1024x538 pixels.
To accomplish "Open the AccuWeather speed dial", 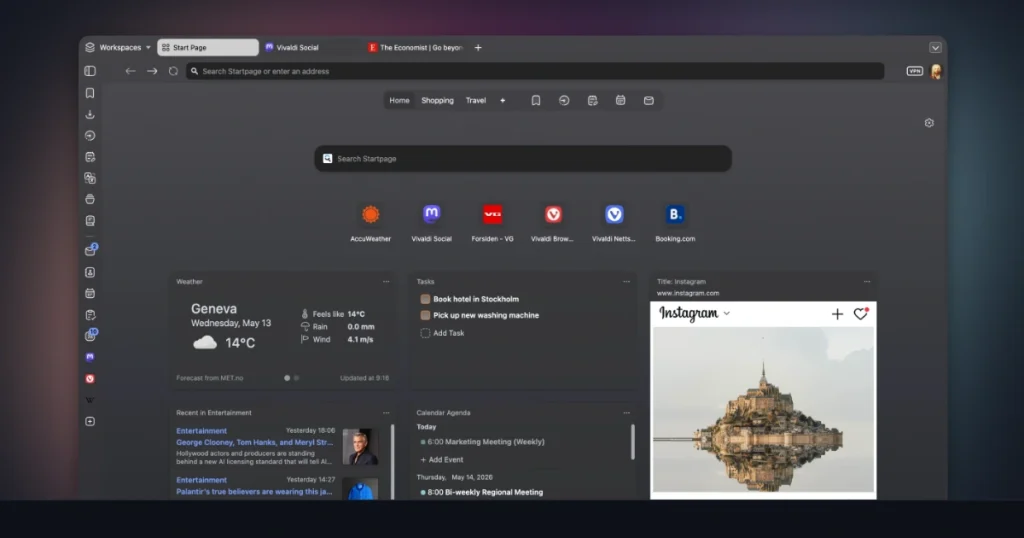I will click(x=370, y=223).
